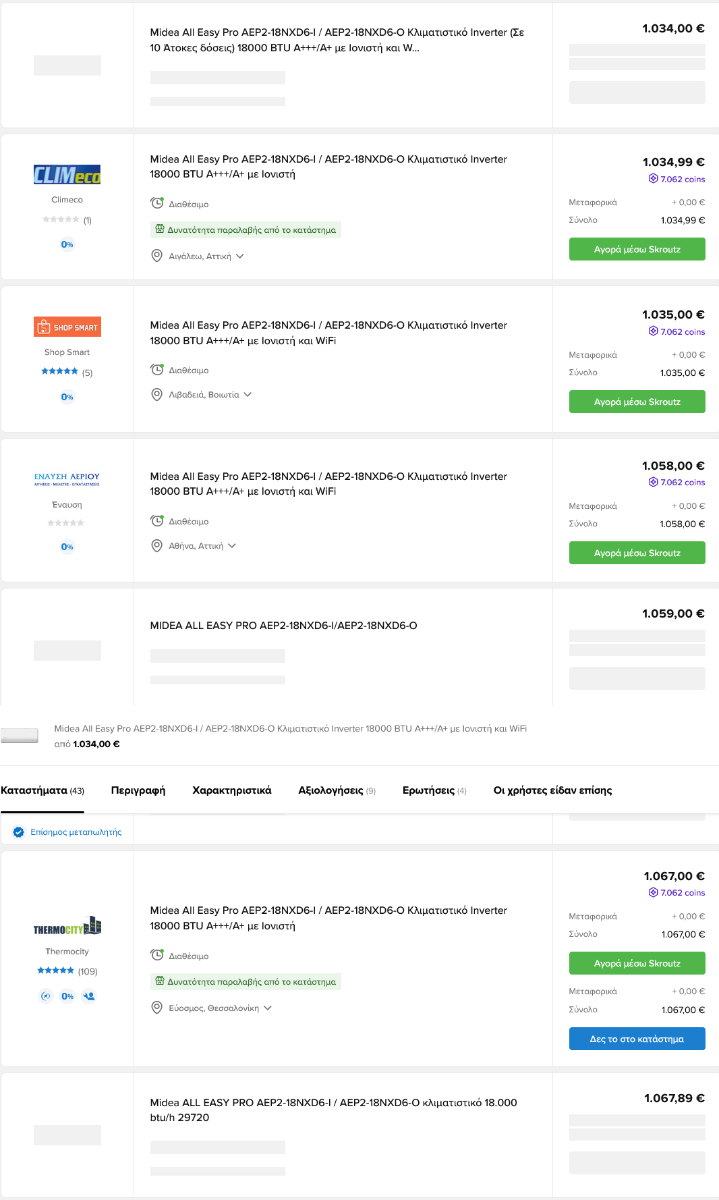This screenshot has height=1200, width=719.
Task: Click the Shop Smart store name
Action: [67, 352]
